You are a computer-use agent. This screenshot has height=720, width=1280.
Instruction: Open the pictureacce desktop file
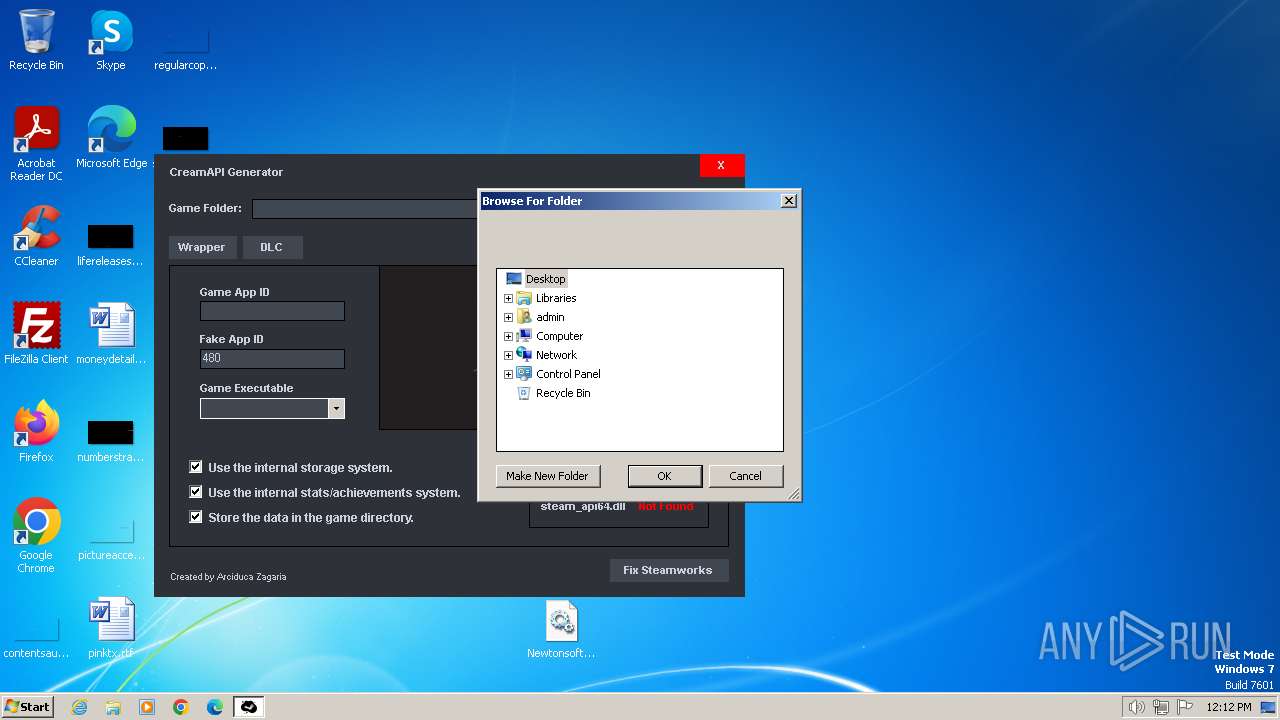111,538
